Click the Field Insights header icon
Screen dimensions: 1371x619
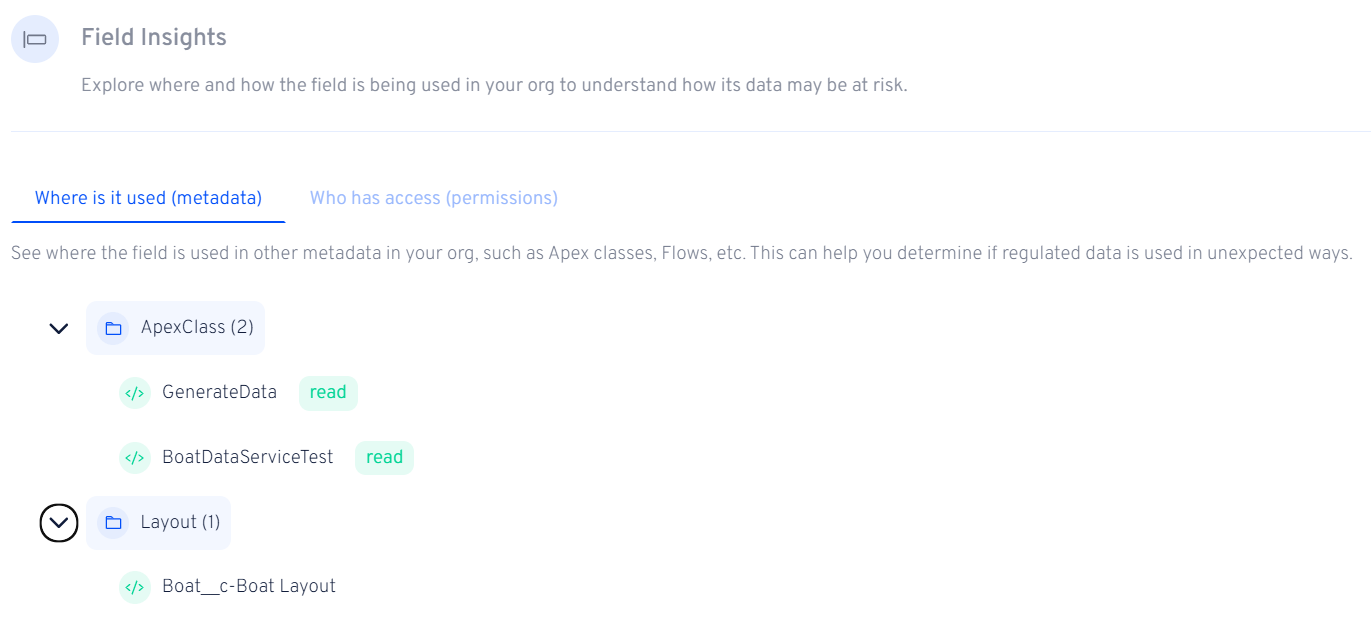[x=35, y=39]
